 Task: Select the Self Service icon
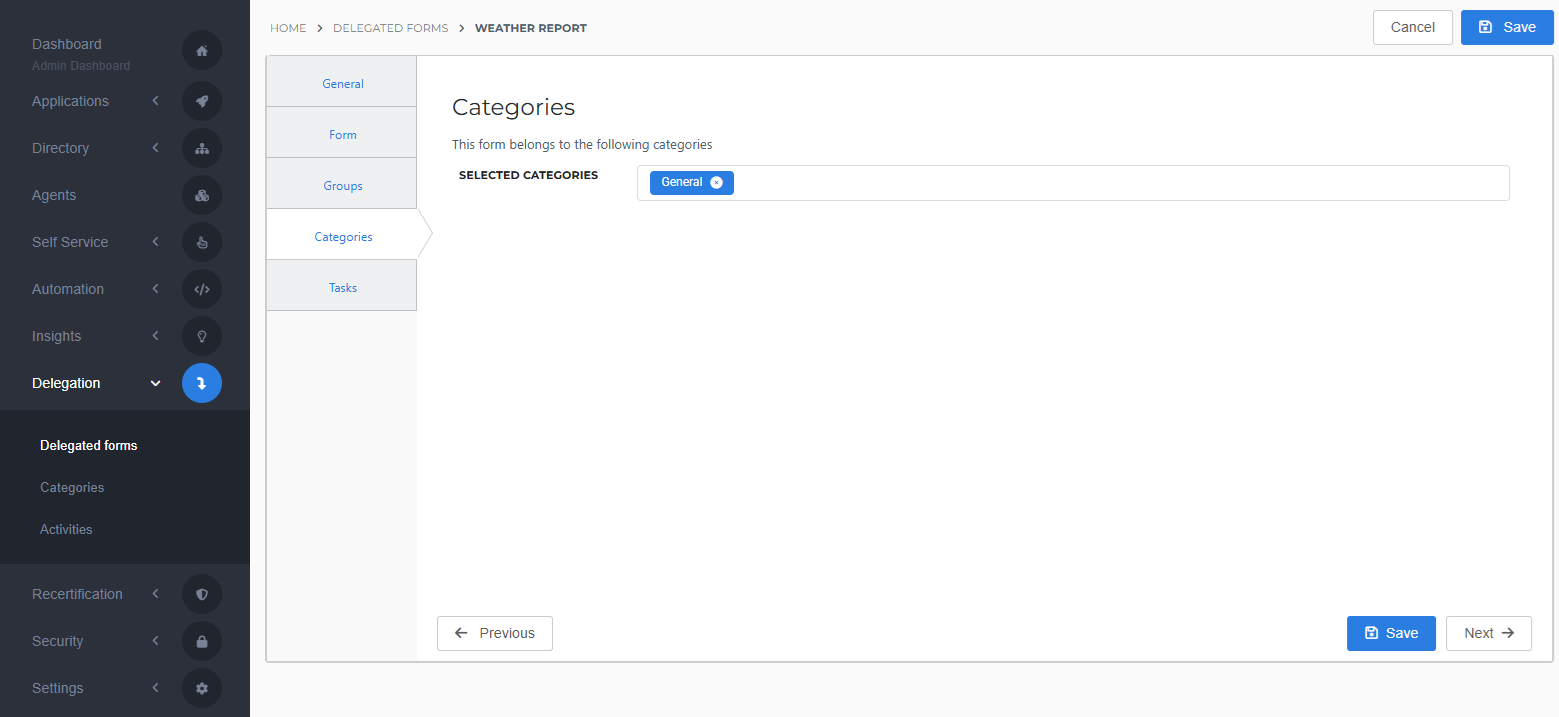(x=201, y=242)
